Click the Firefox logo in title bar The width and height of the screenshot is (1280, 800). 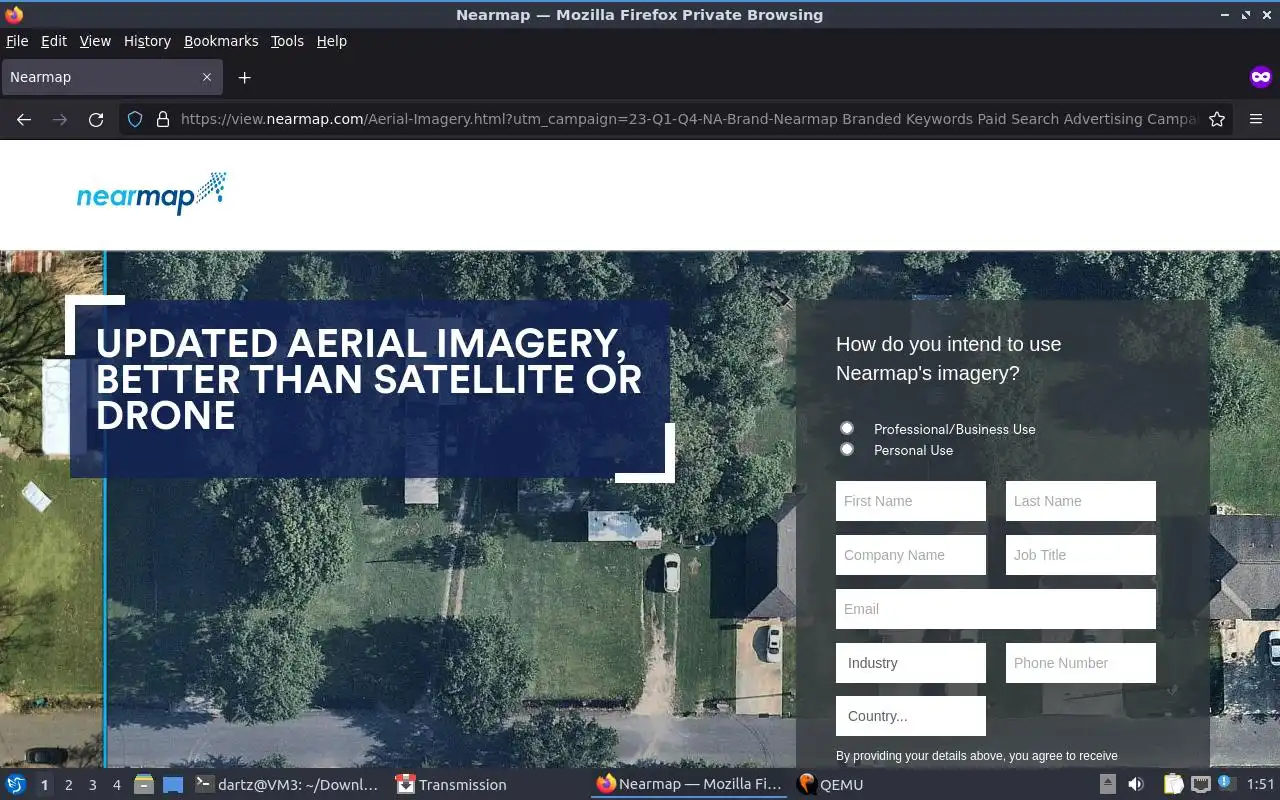14,15
